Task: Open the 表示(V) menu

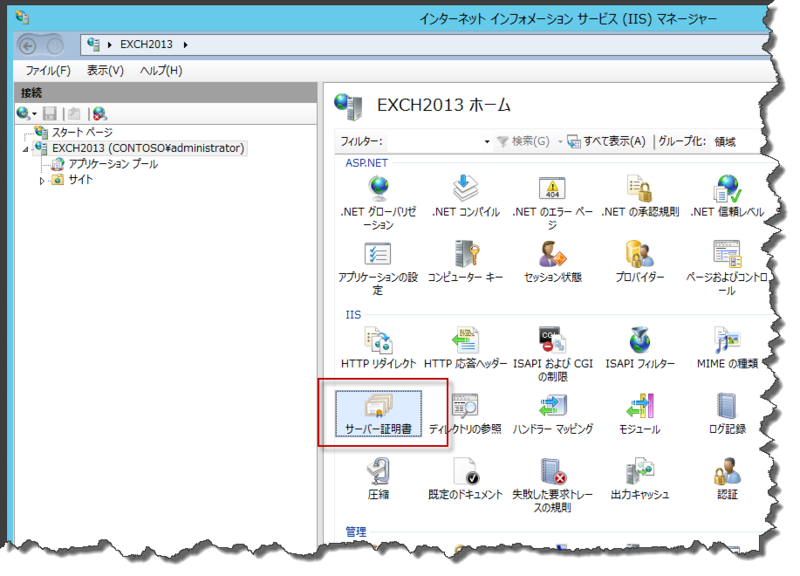Action: [105, 70]
